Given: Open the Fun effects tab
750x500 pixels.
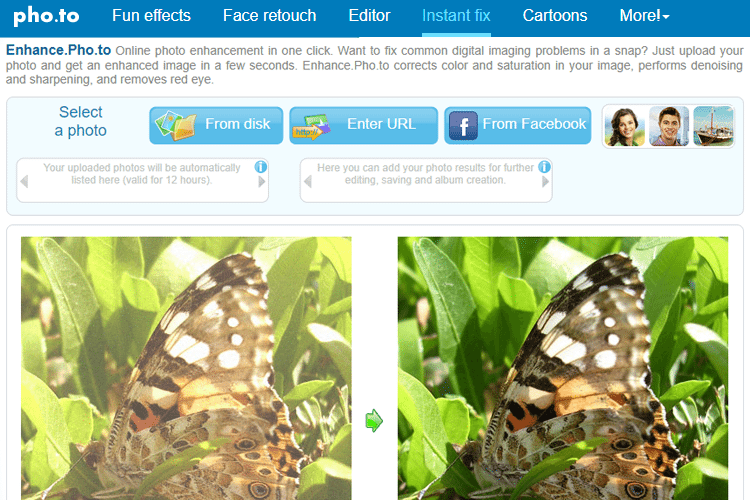Looking at the screenshot, I should 151,16.
